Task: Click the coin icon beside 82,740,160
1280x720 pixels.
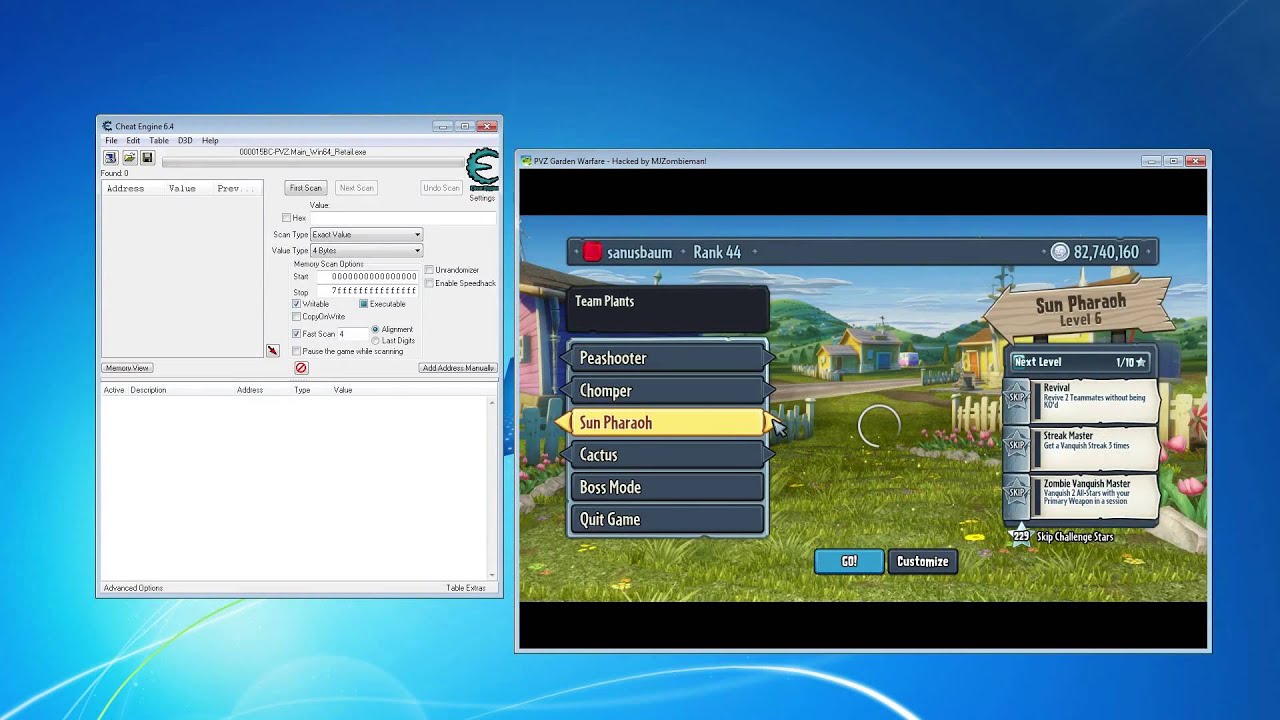Action: (1060, 252)
